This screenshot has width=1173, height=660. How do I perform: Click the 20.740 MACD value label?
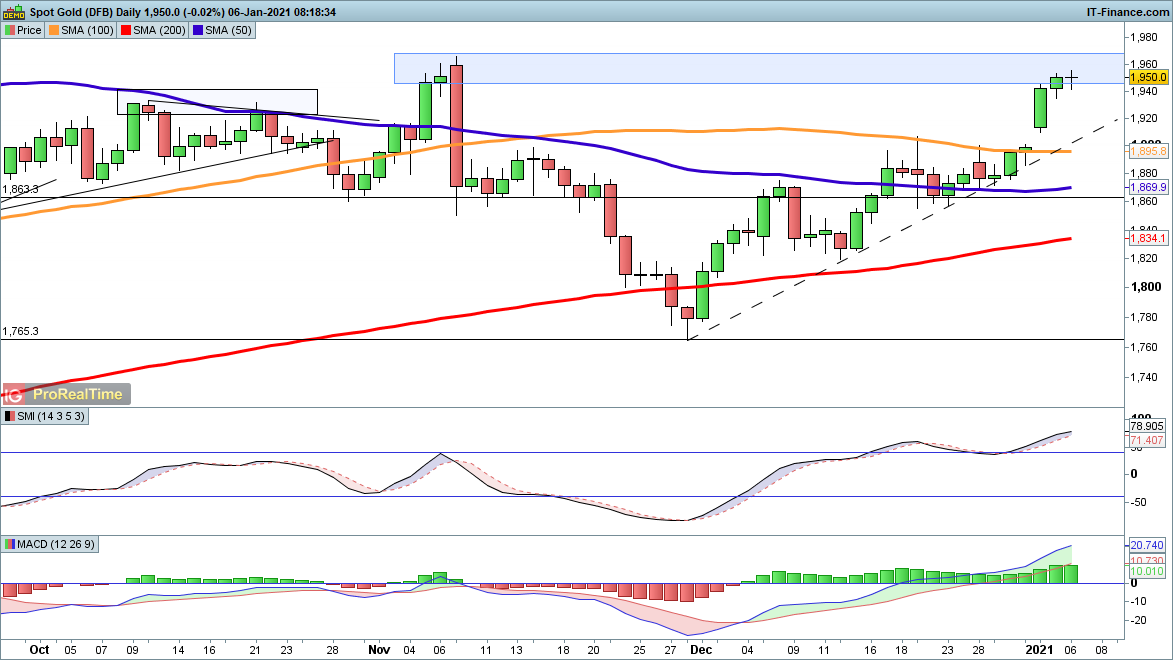click(1146, 545)
